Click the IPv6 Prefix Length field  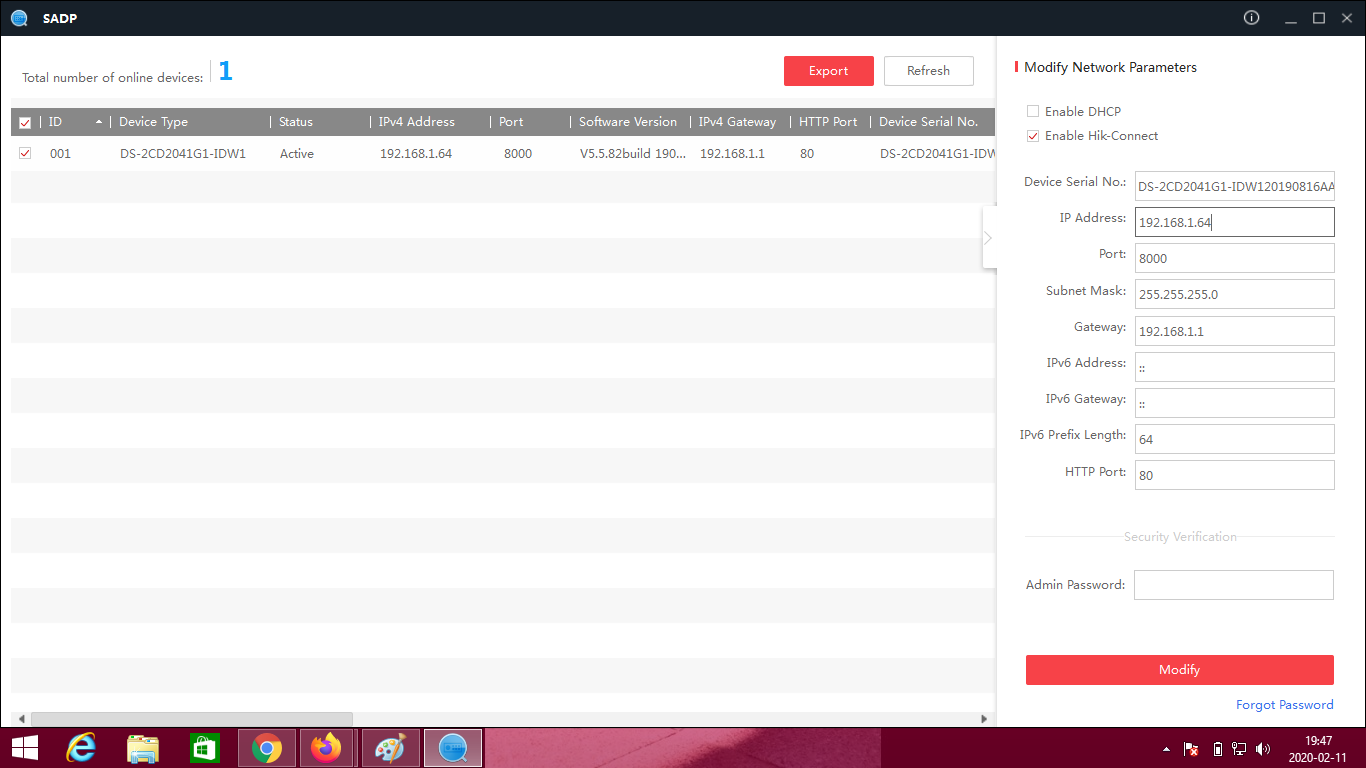pyautogui.click(x=1235, y=439)
